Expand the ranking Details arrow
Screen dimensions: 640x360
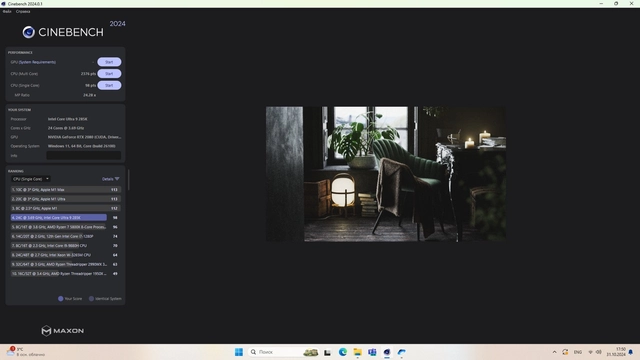click(117, 179)
